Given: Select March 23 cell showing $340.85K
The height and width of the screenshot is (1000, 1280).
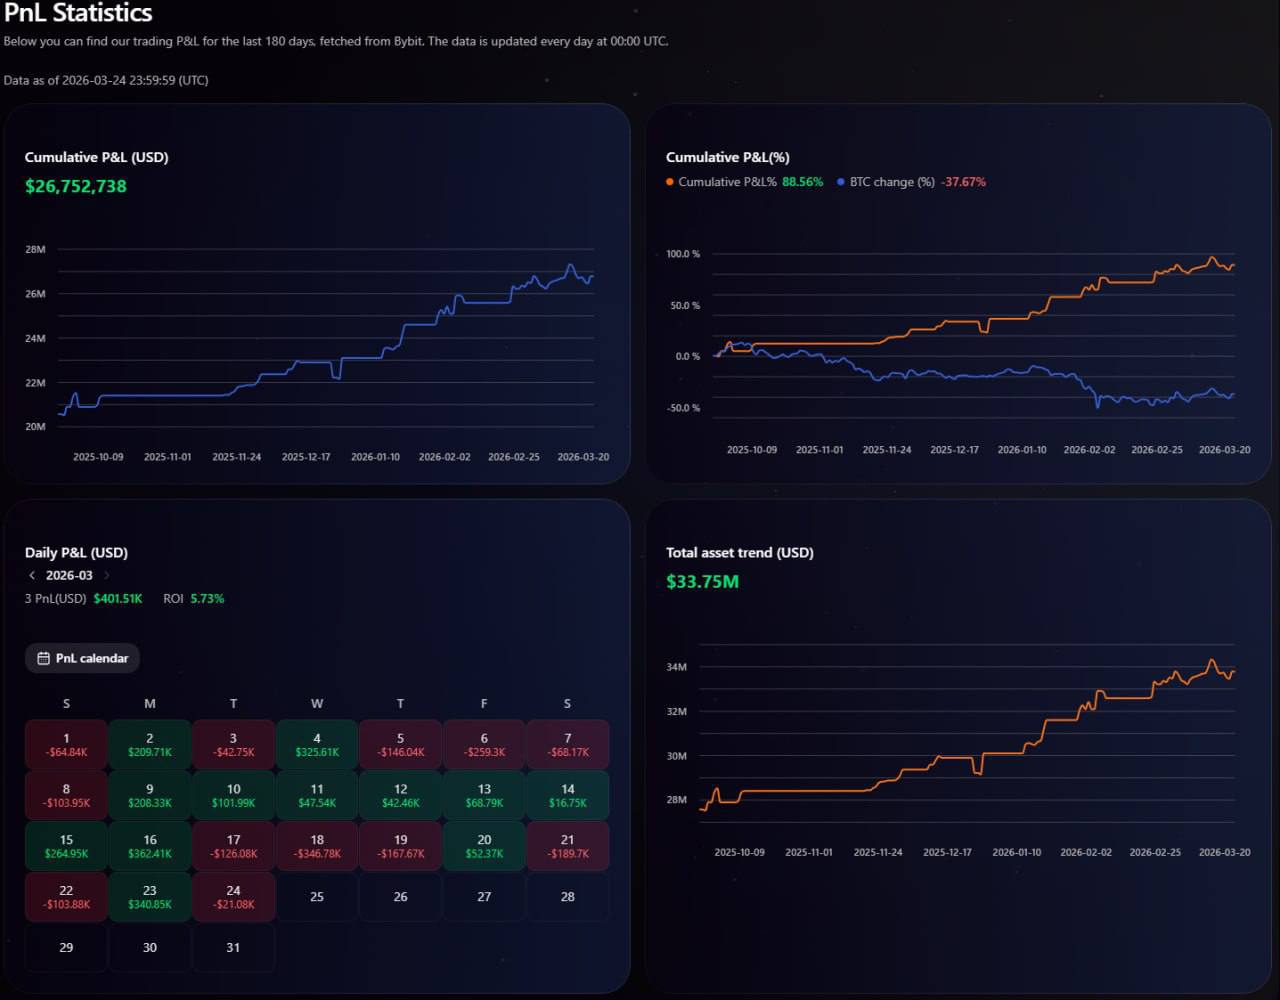Looking at the screenshot, I should tap(150, 896).
